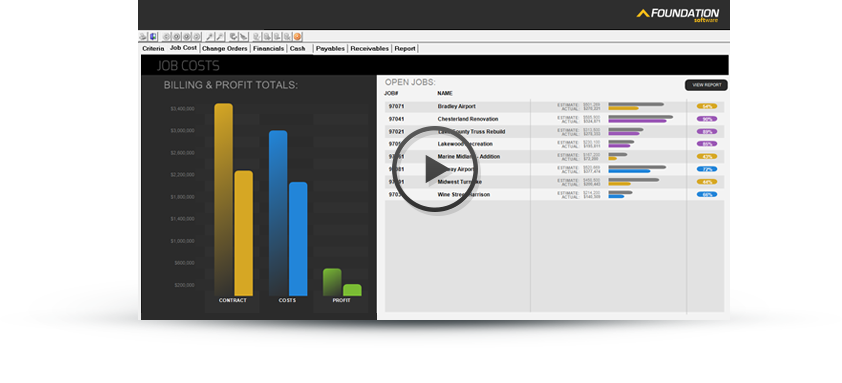Click the Foundation Software logo
This screenshot has width=842, height=383.
tap(678, 15)
